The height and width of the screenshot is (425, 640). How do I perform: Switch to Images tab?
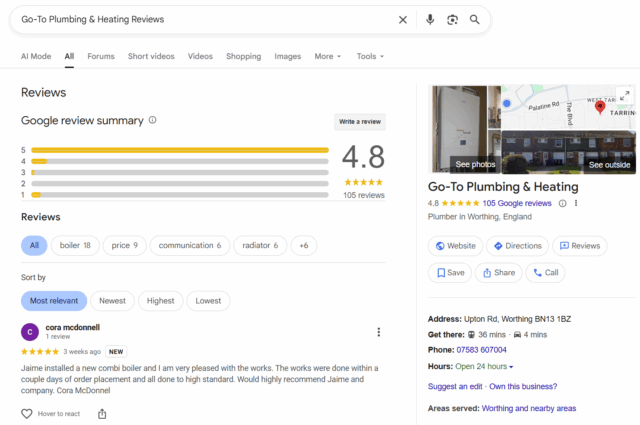287,56
